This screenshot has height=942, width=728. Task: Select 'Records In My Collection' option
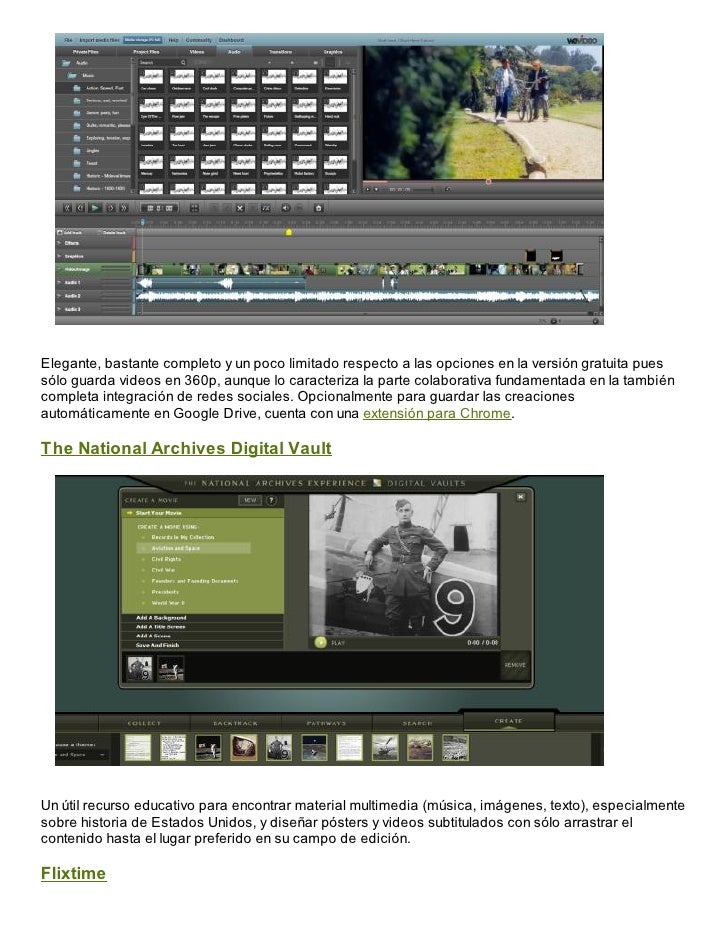pos(183,537)
